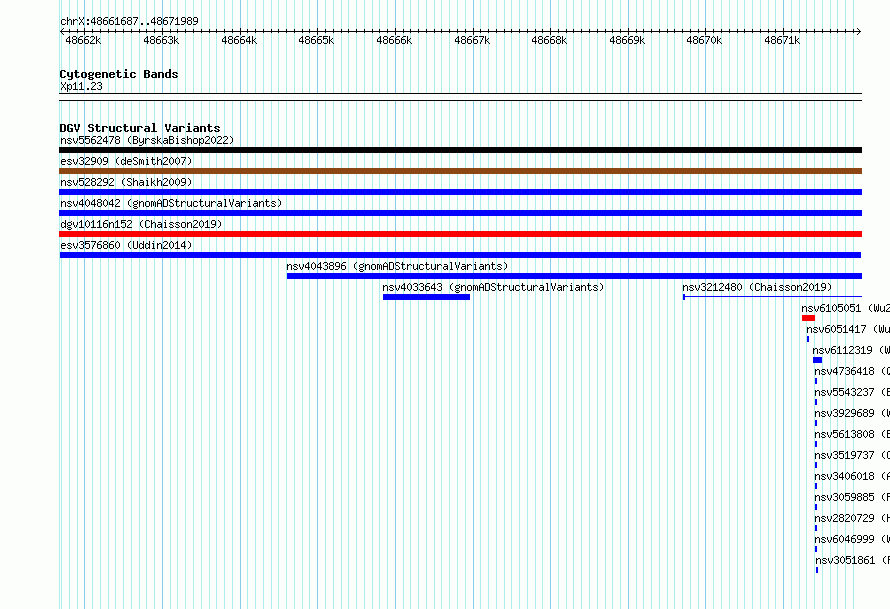Screen dimensions: 890x609
Task: Click the nsv4048042 gnomAD variant bar
Action: pos(460,213)
